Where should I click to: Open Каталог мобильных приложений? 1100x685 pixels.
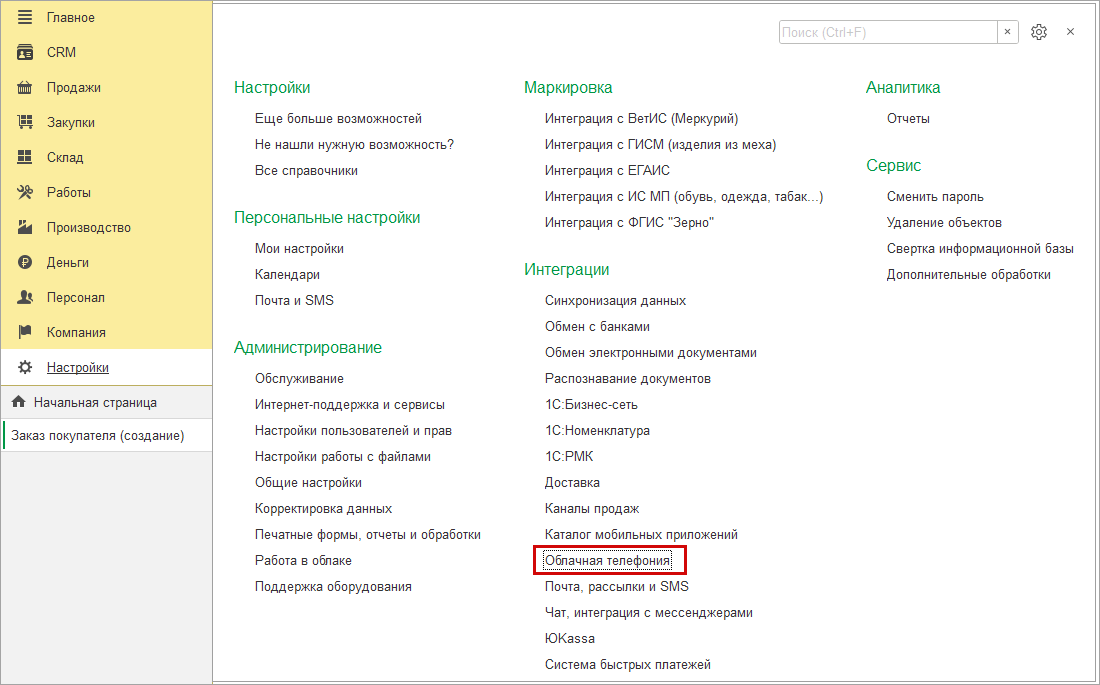641,534
